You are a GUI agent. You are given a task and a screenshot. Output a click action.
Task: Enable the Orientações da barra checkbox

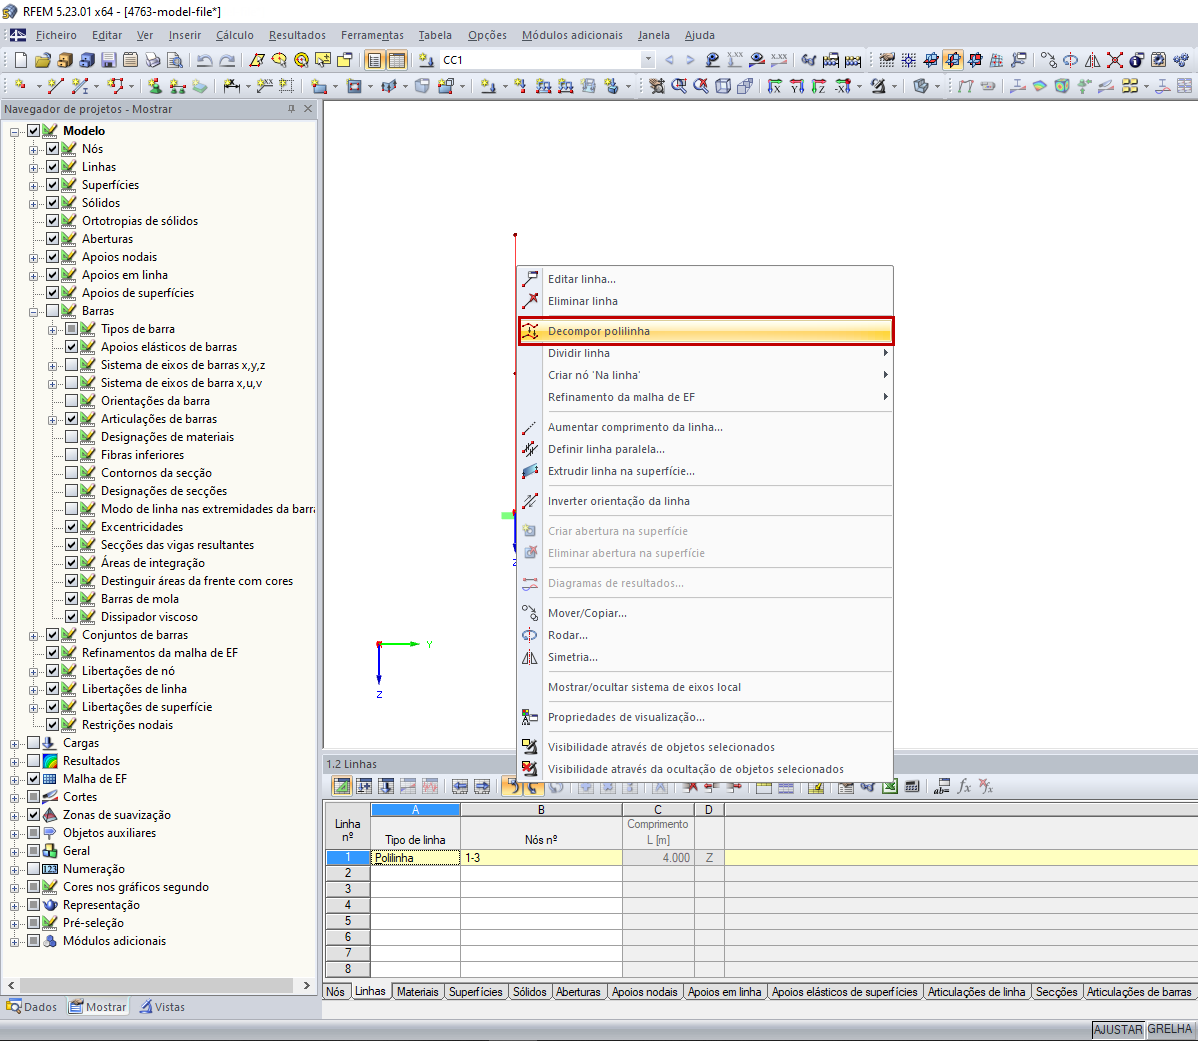(72, 401)
